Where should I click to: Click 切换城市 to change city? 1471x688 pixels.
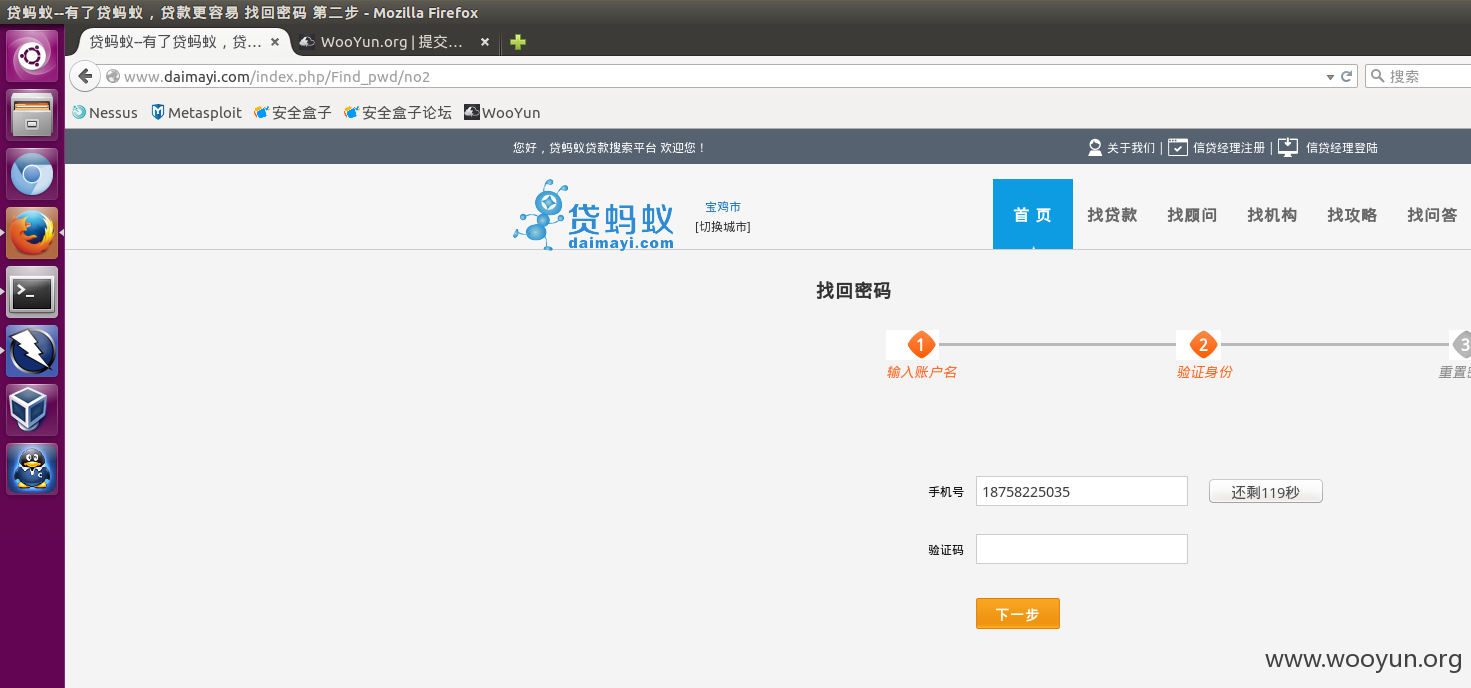723,227
